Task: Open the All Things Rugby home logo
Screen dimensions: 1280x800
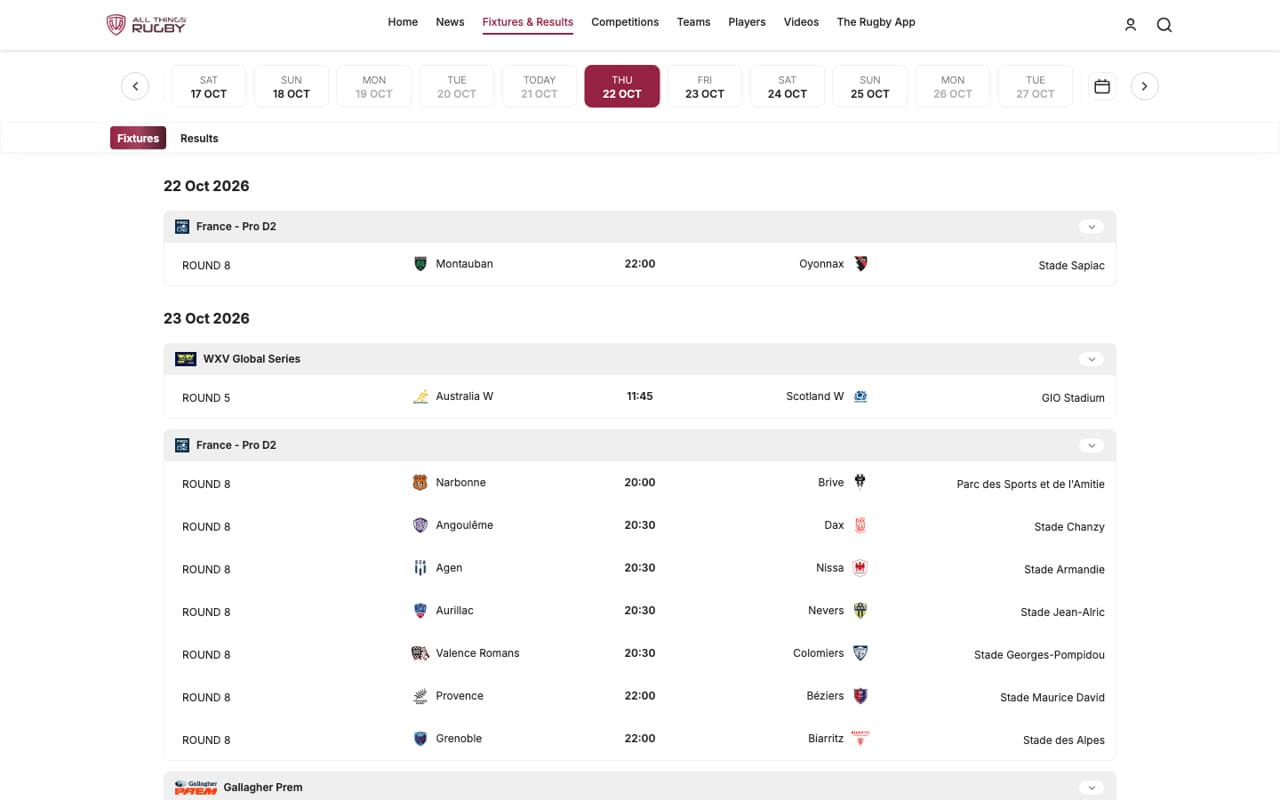Action: (146, 24)
